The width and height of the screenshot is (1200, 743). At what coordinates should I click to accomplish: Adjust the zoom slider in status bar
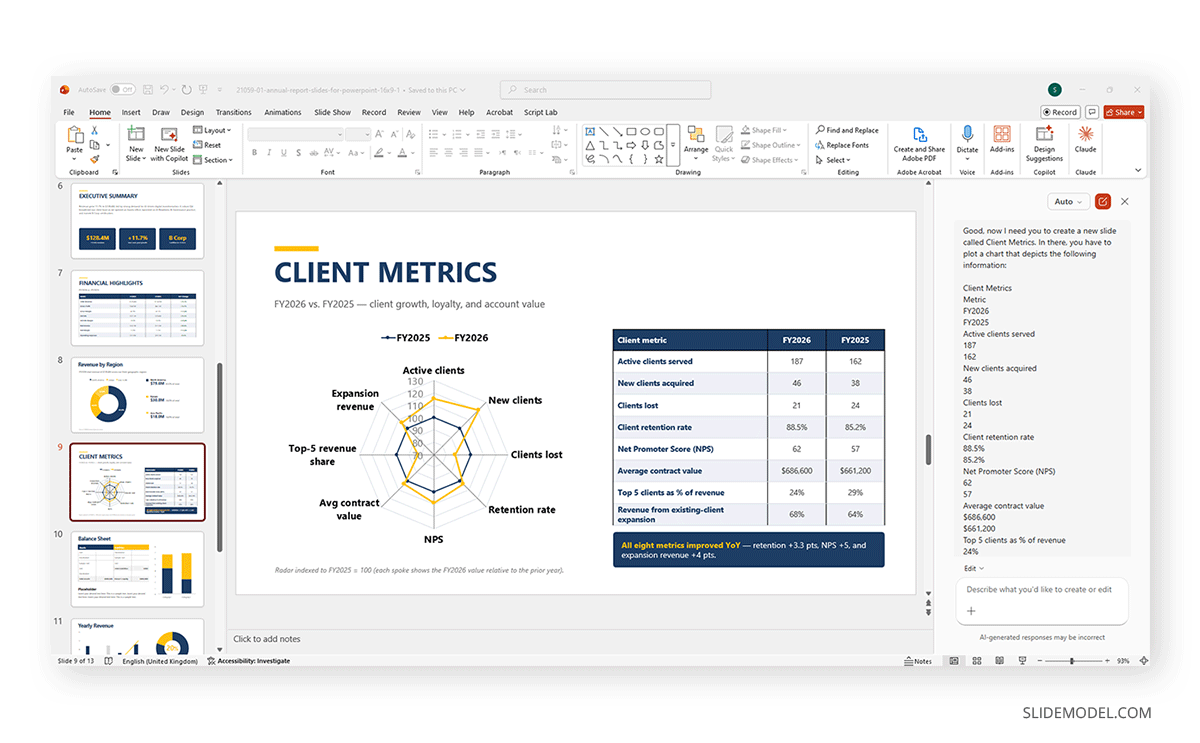click(1072, 661)
